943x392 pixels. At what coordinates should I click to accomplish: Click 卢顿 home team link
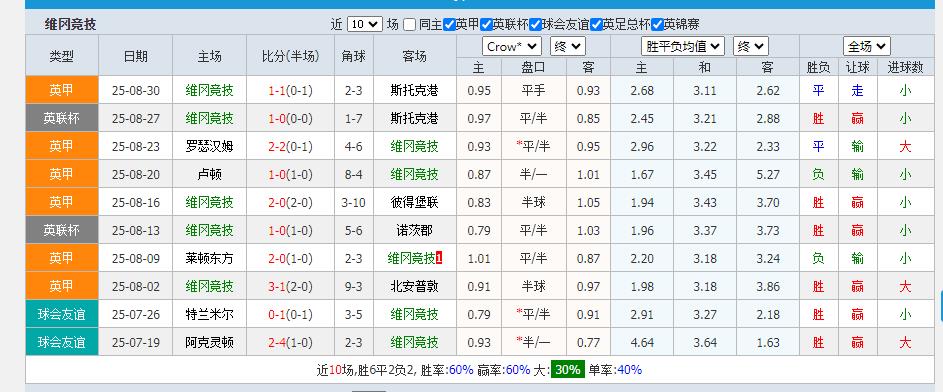[209, 174]
